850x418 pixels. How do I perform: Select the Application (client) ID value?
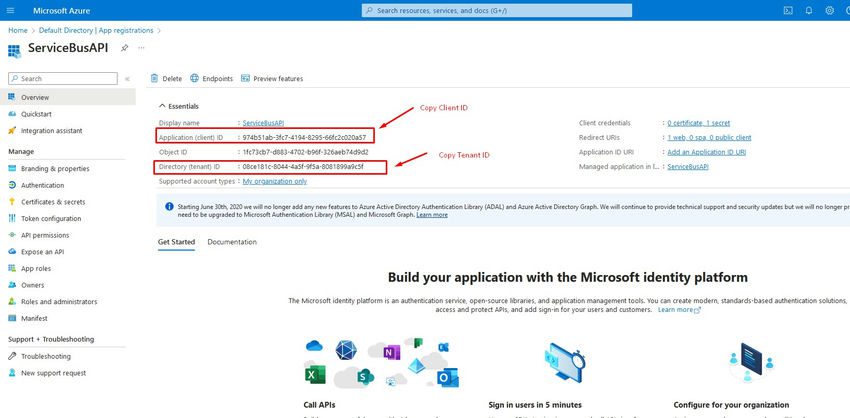[305, 138]
